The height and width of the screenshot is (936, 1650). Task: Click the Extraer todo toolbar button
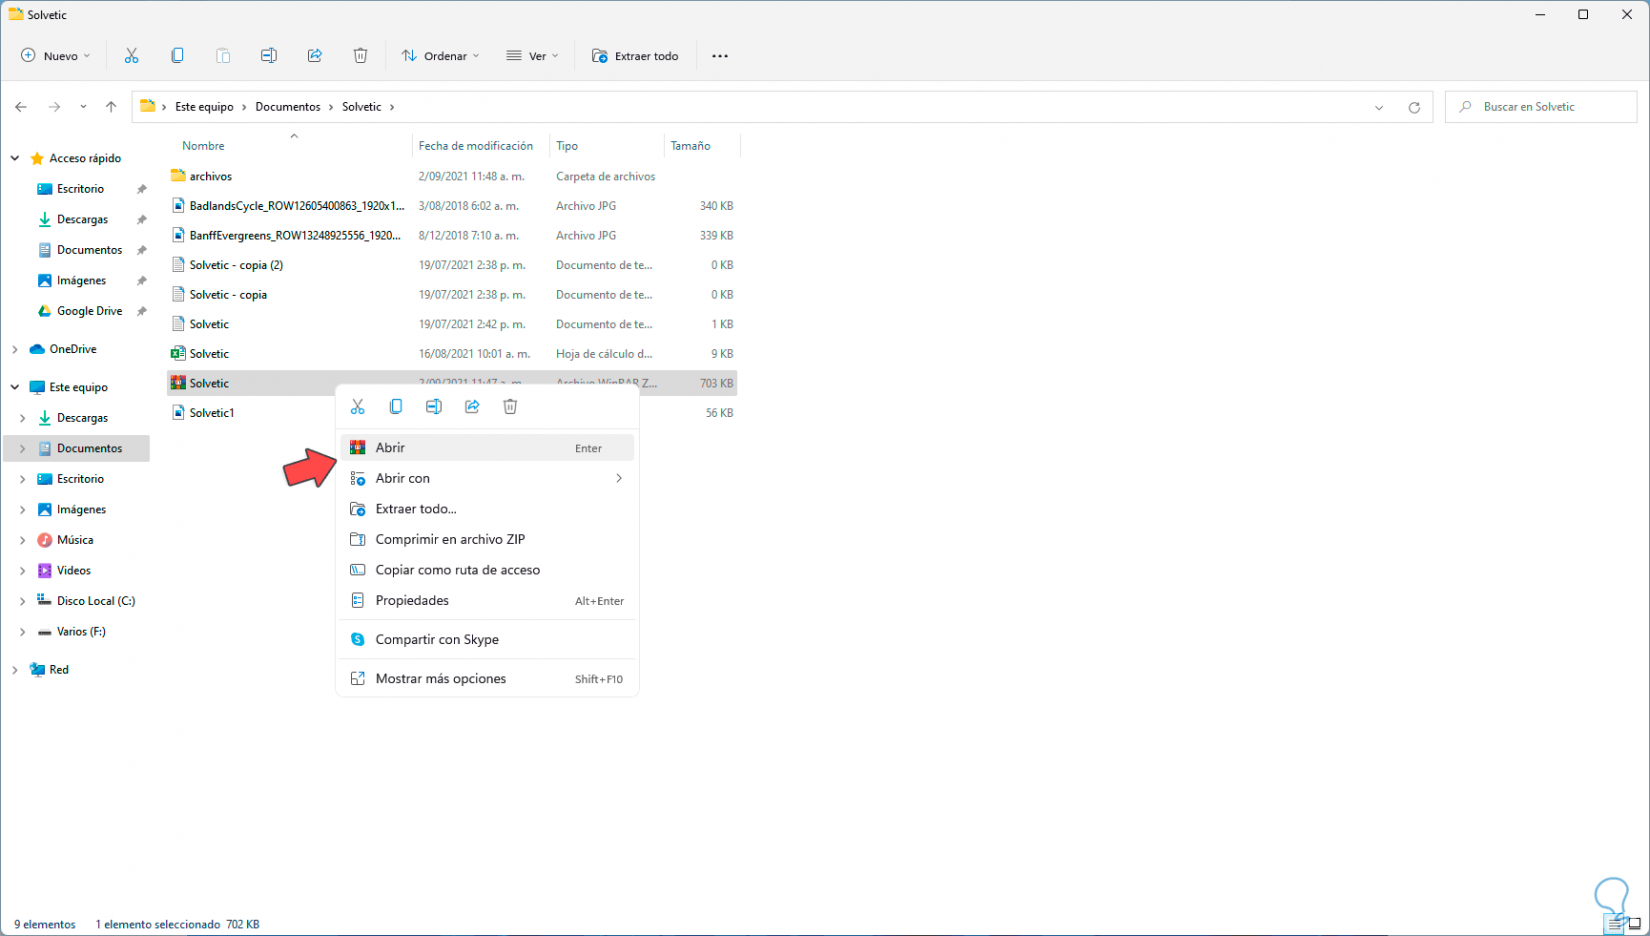(635, 56)
